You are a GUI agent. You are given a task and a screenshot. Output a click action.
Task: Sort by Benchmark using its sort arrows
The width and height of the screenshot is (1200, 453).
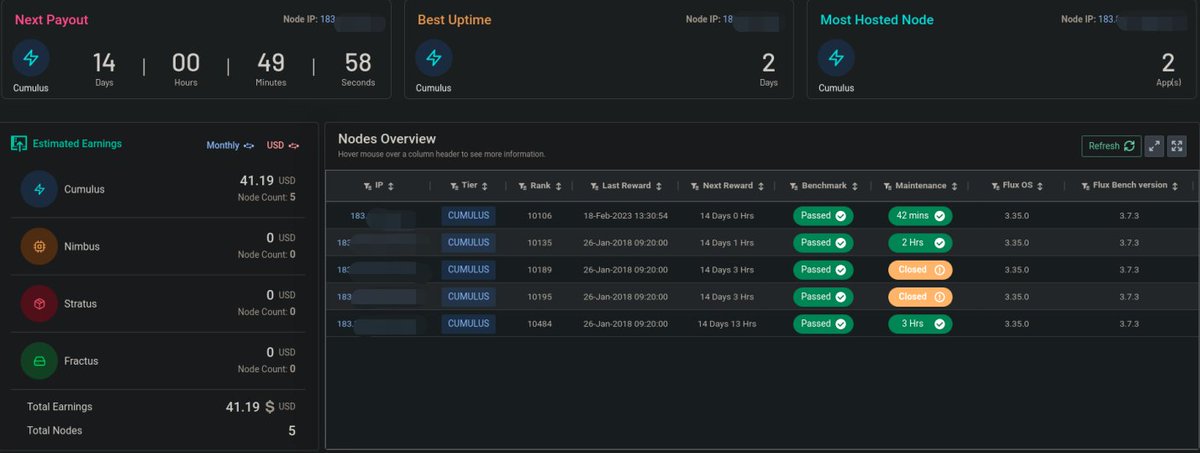[x=856, y=186]
